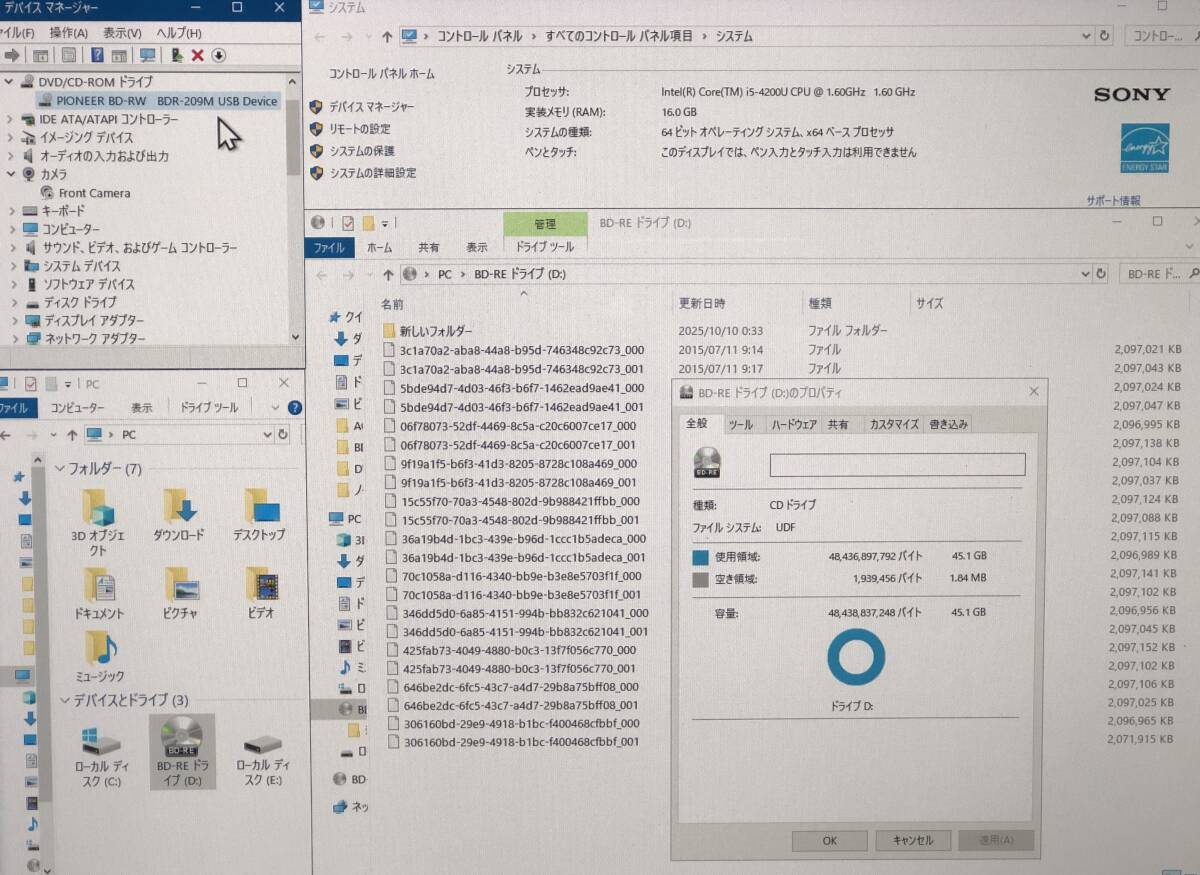The image size is (1200, 875).
Task: Open ドライブ ツール tab in BD-RE explorer window
Action: (545, 247)
